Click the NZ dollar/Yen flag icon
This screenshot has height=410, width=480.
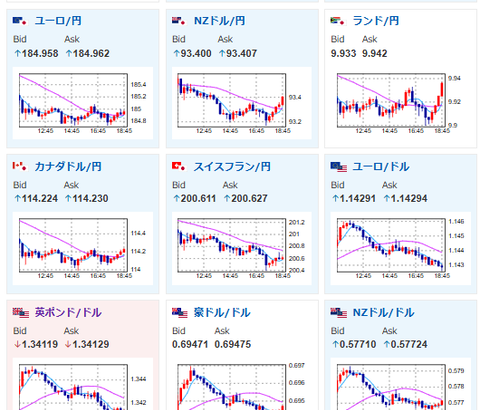(179, 21)
